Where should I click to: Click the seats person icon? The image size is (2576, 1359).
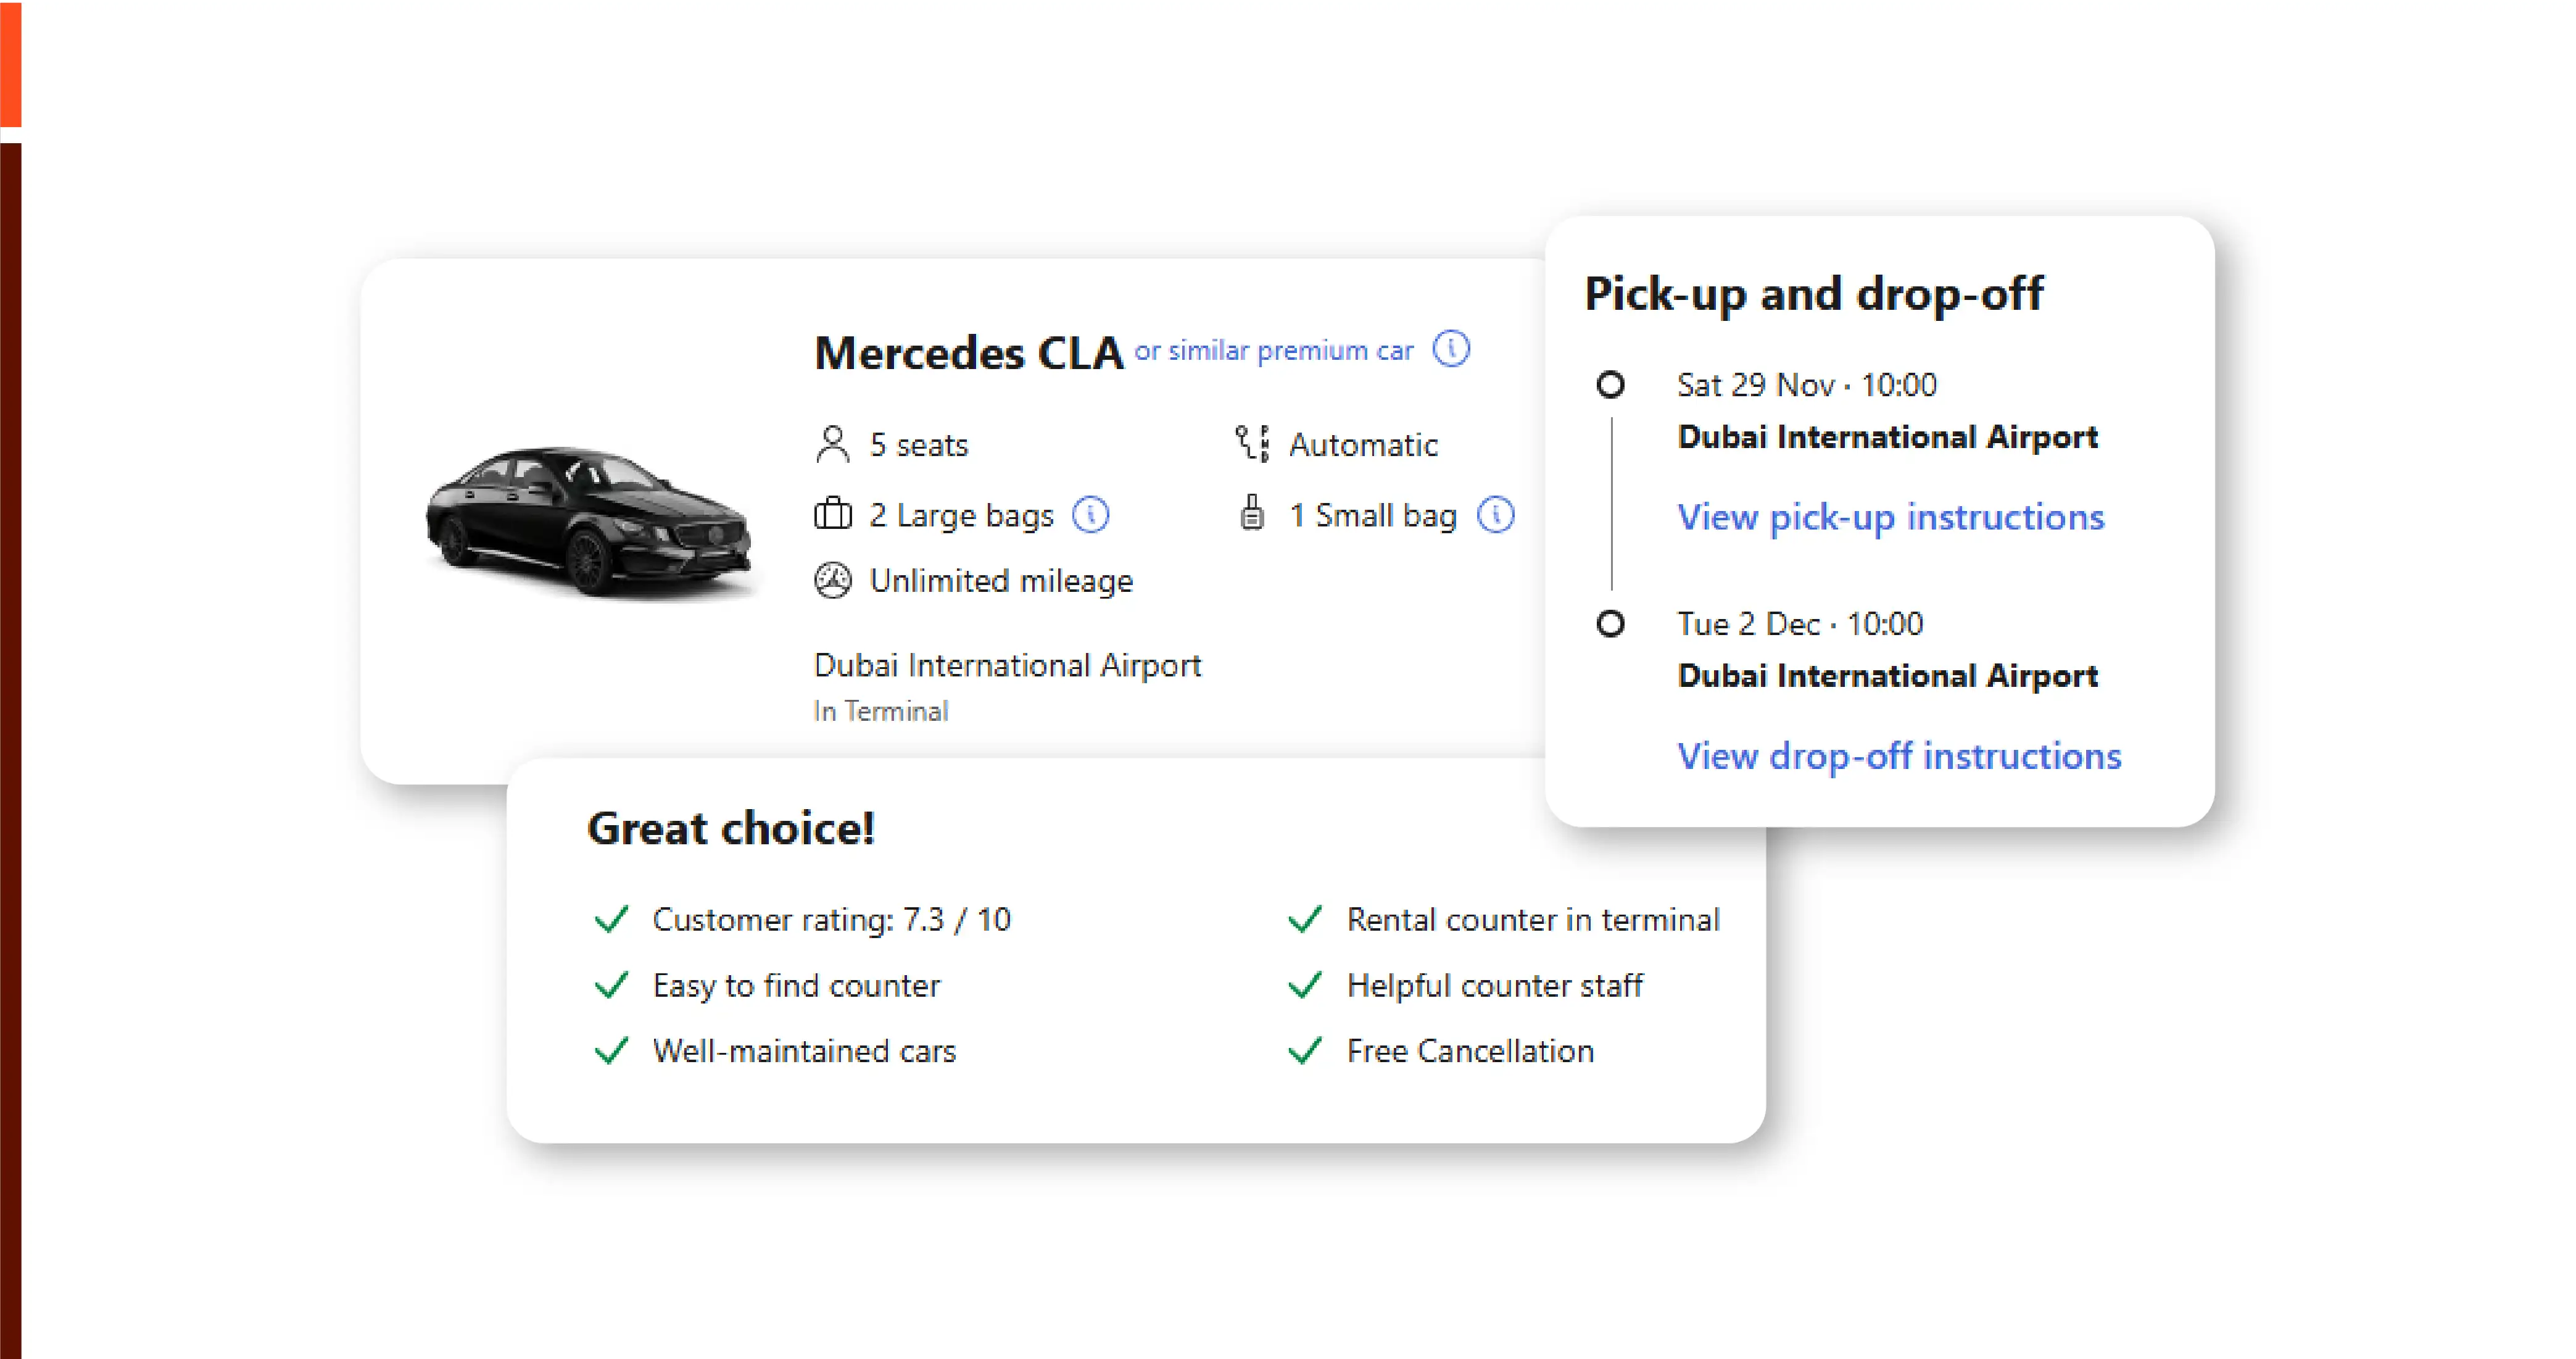click(x=832, y=444)
